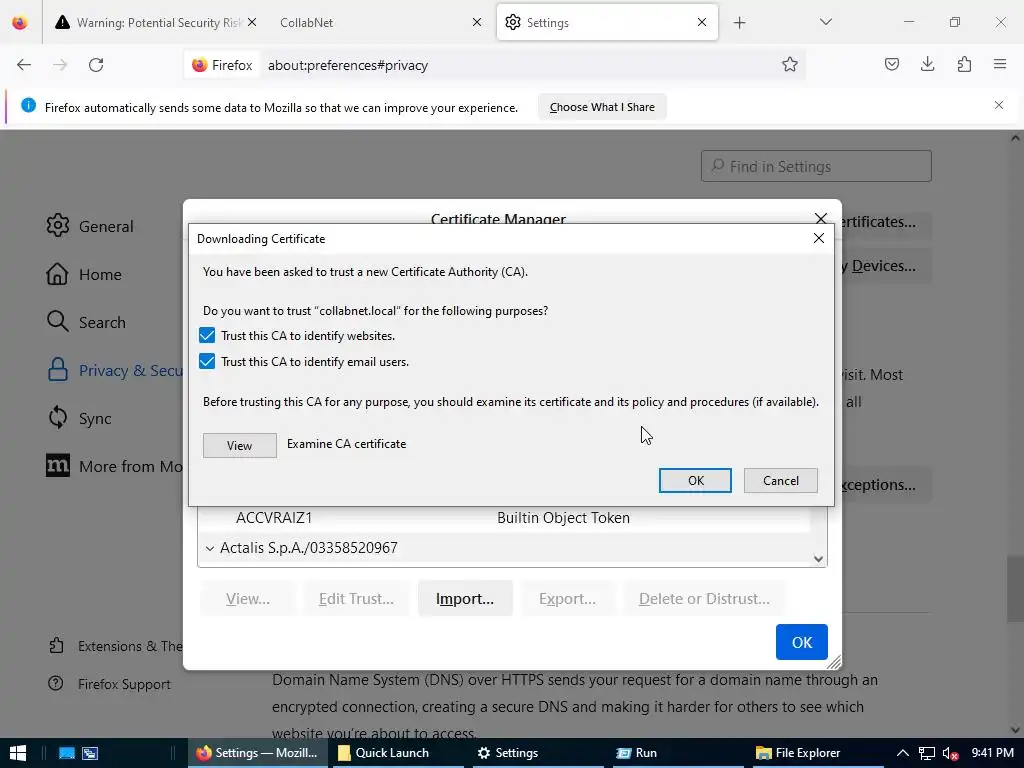Click the muted volume tray icon

pos(950,753)
